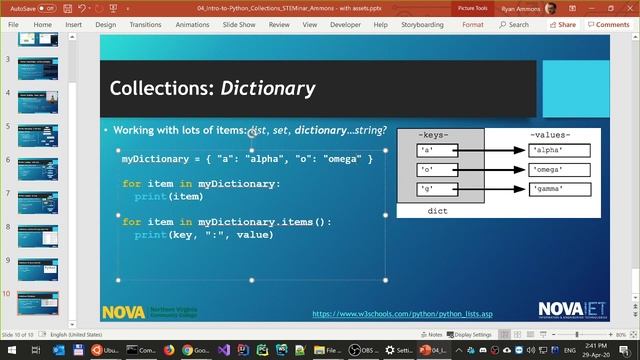Click the rotation handle of the selected picture
Image resolution: width=640 pixels, height=360 pixels.
coord(252,133)
